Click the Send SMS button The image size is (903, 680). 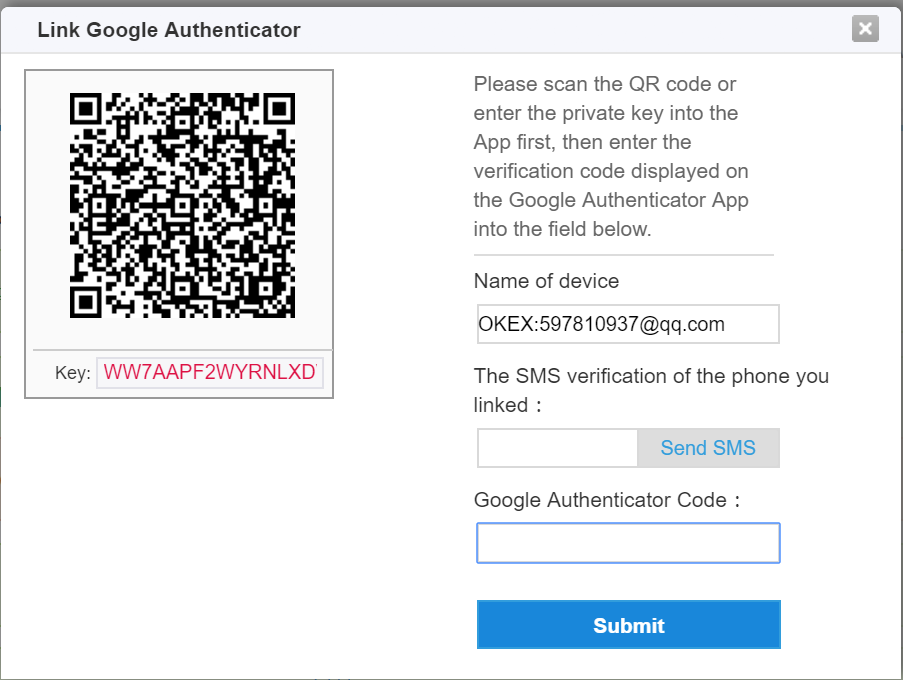tap(708, 448)
